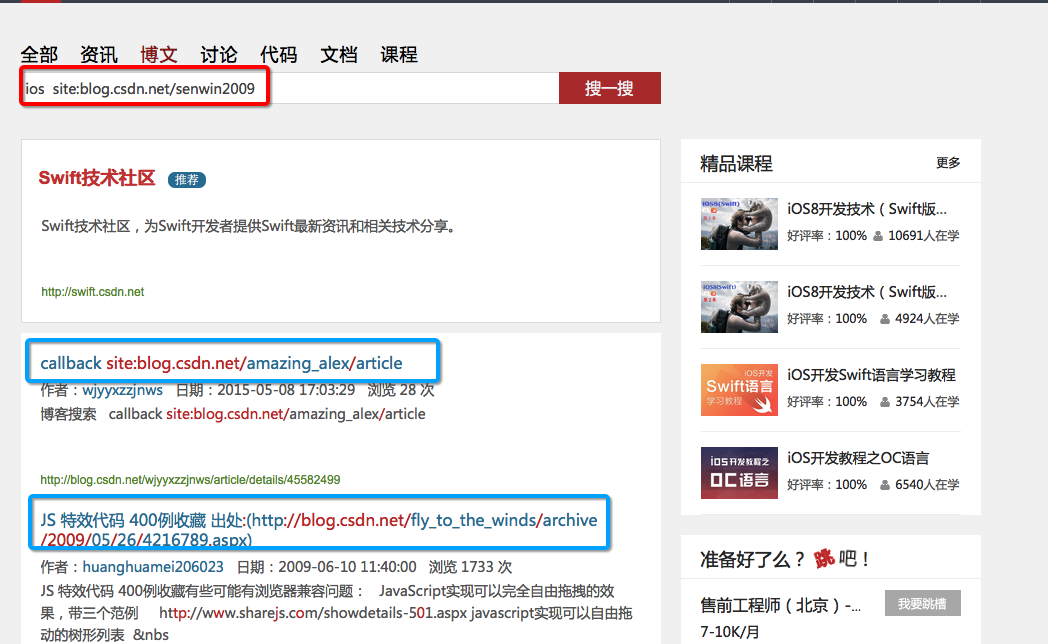Click the learner icon beside 10691人在学
The width and height of the screenshot is (1048, 644).
[878, 236]
